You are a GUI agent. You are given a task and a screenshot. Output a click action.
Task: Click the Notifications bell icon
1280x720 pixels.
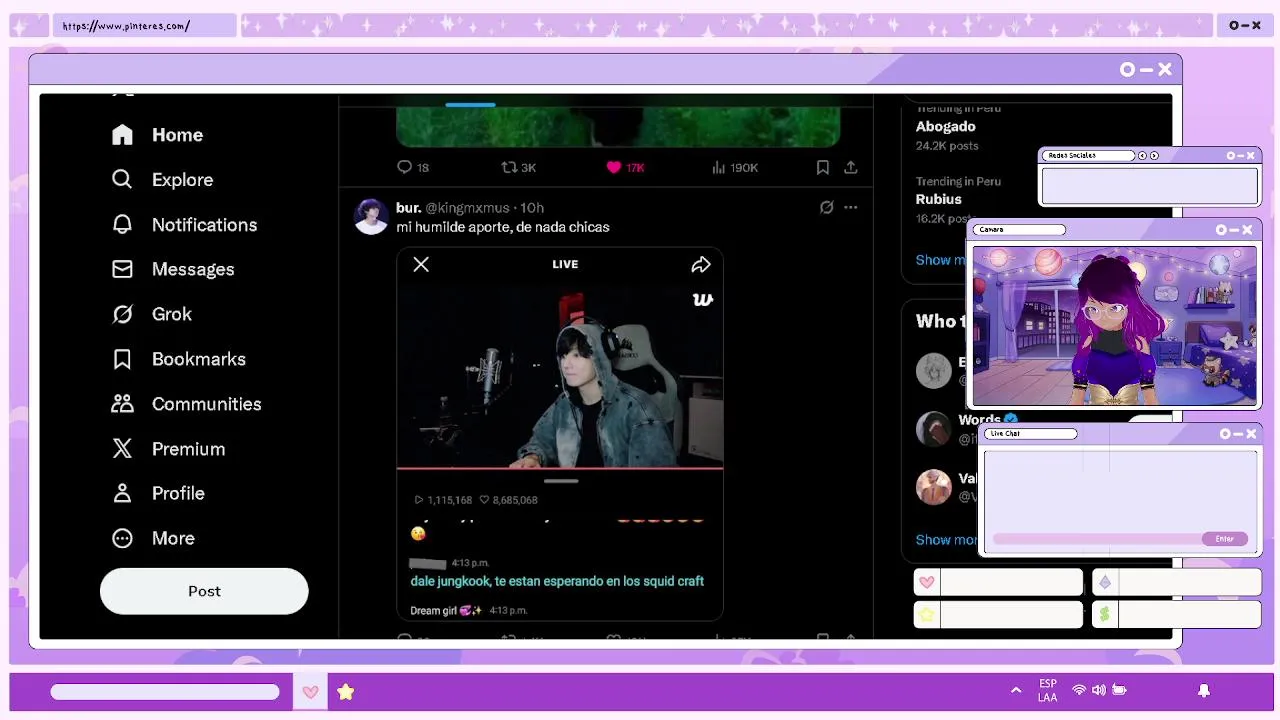point(122,224)
